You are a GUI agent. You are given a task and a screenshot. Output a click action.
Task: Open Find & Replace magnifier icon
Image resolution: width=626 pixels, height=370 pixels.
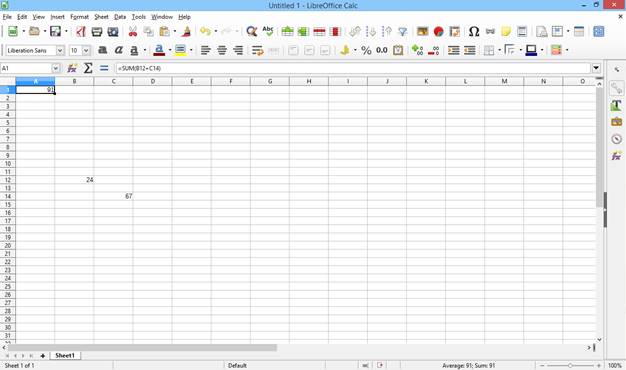pos(252,32)
